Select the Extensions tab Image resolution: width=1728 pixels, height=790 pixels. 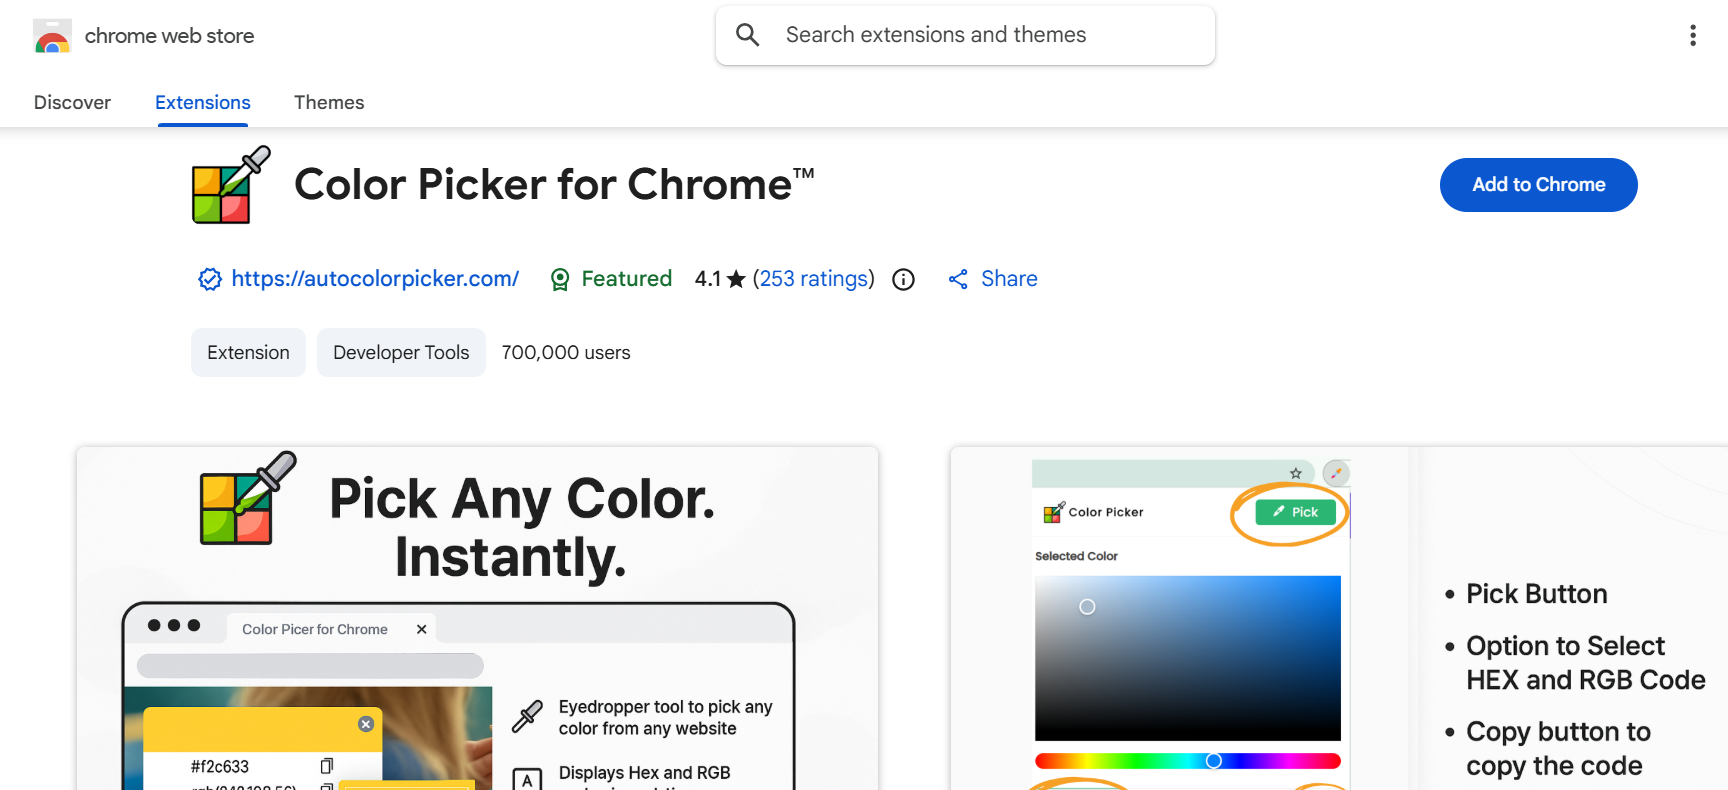coord(203,102)
